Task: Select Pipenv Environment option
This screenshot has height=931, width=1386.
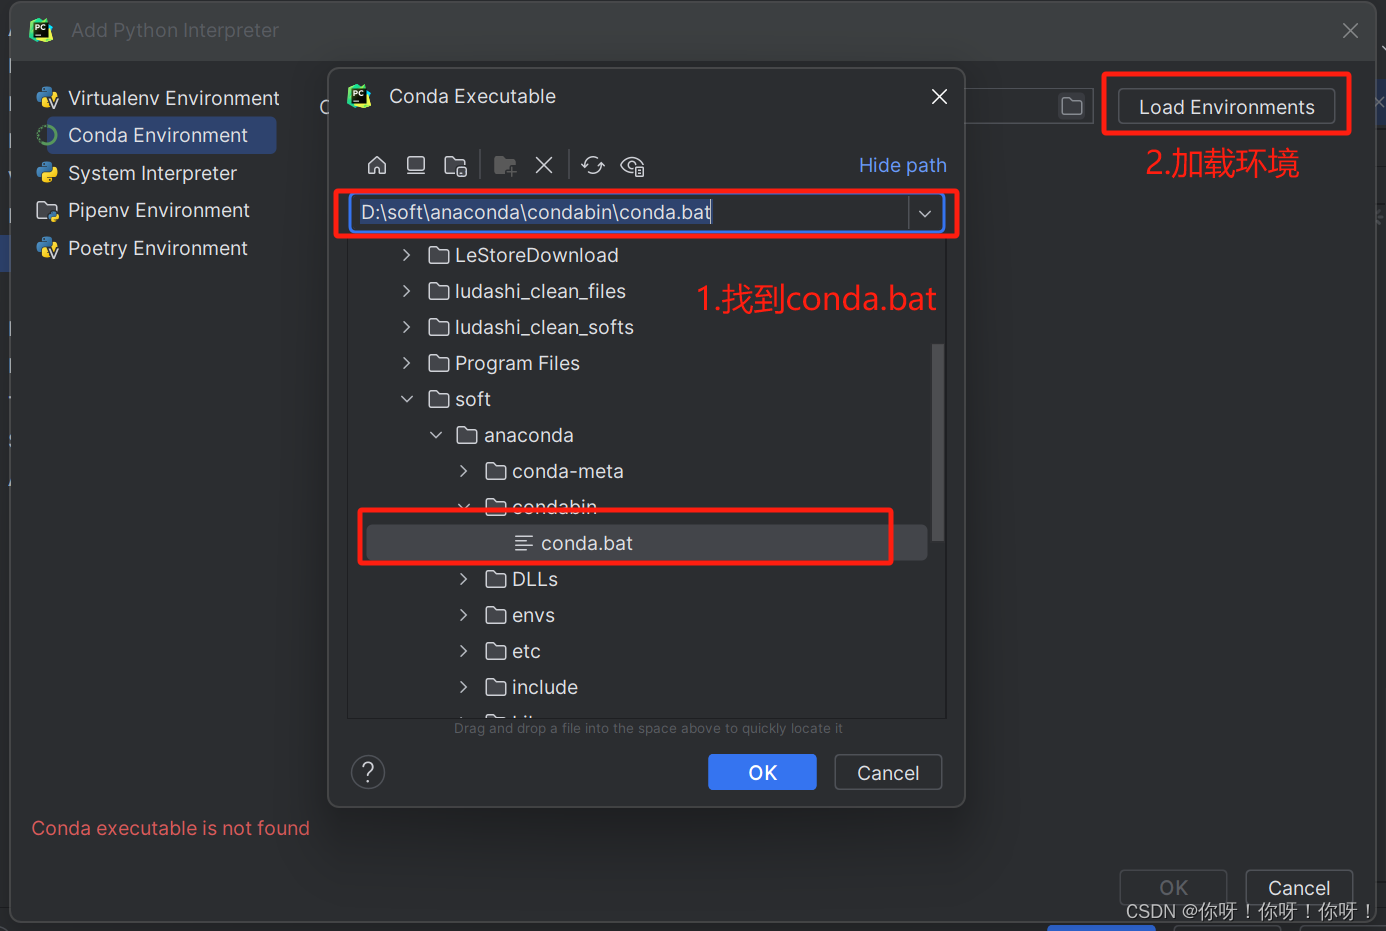Action: pos(142,210)
